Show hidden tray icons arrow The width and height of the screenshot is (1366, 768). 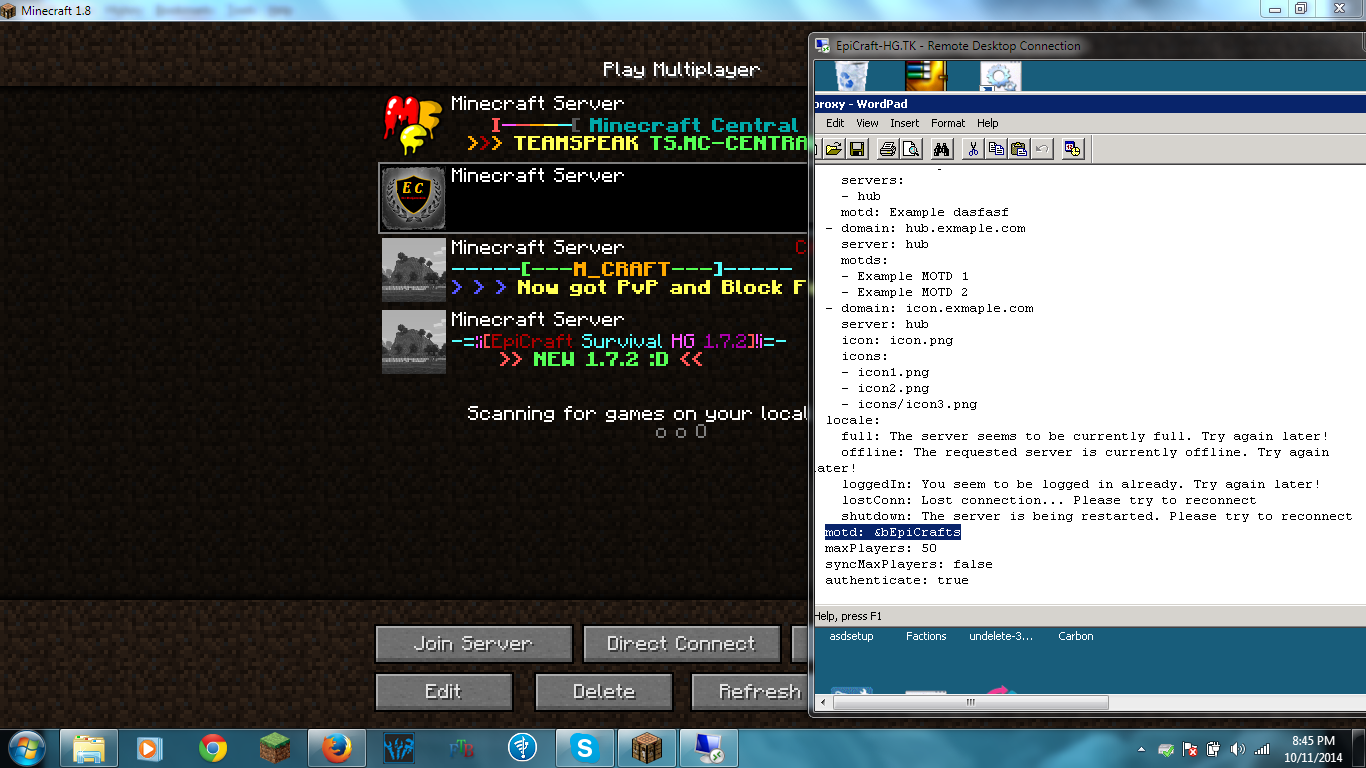[x=1141, y=749]
